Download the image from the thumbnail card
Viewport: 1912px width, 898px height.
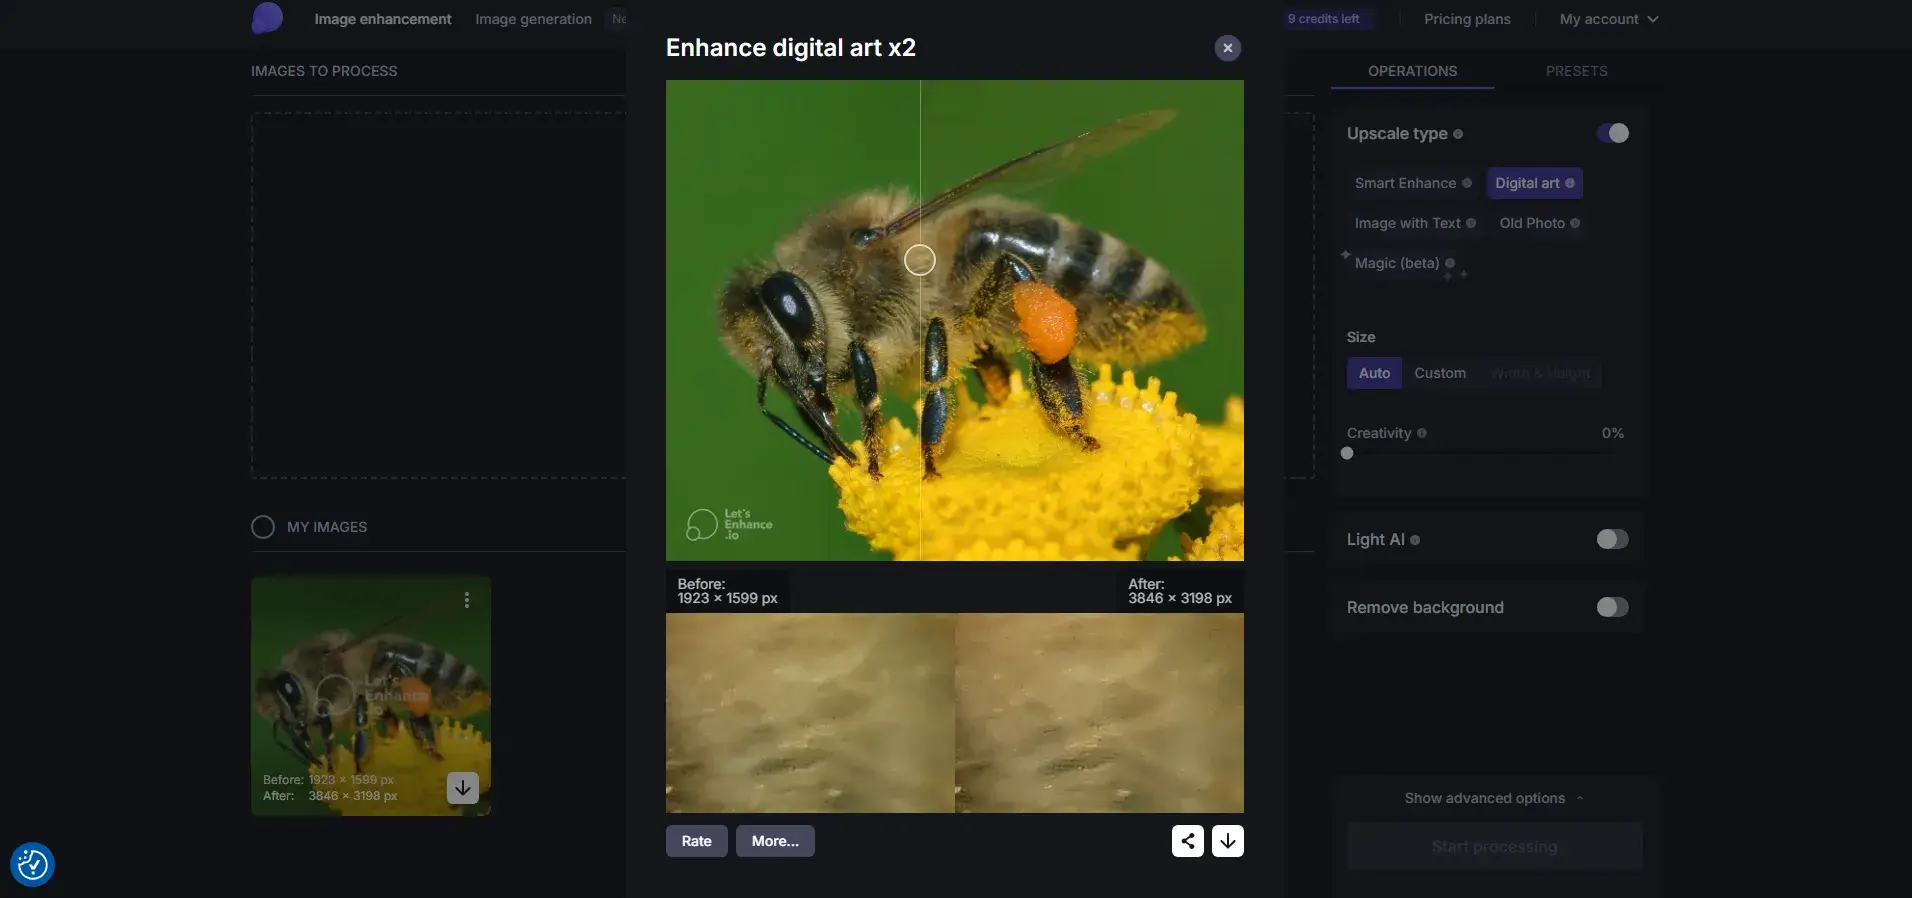click(462, 788)
